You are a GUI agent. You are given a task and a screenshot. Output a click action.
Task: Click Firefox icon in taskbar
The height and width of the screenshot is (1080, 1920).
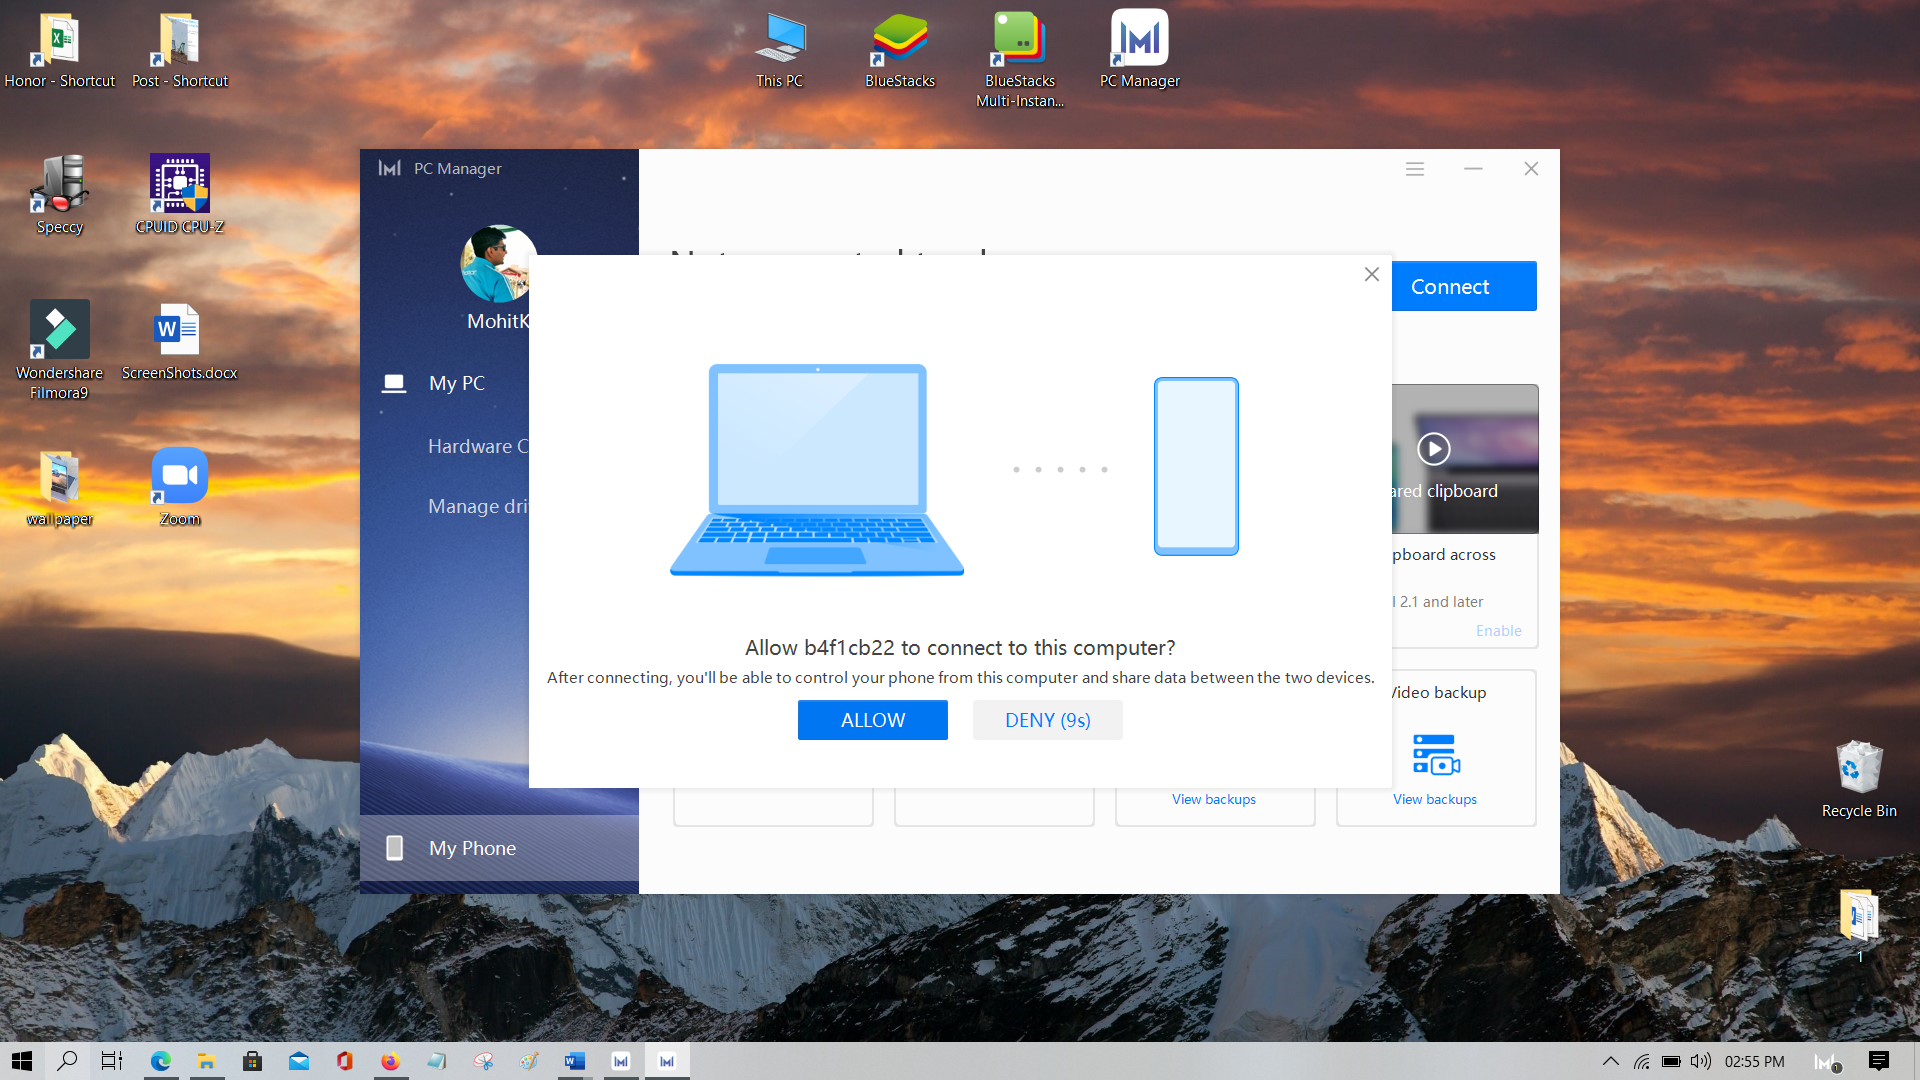390,1061
